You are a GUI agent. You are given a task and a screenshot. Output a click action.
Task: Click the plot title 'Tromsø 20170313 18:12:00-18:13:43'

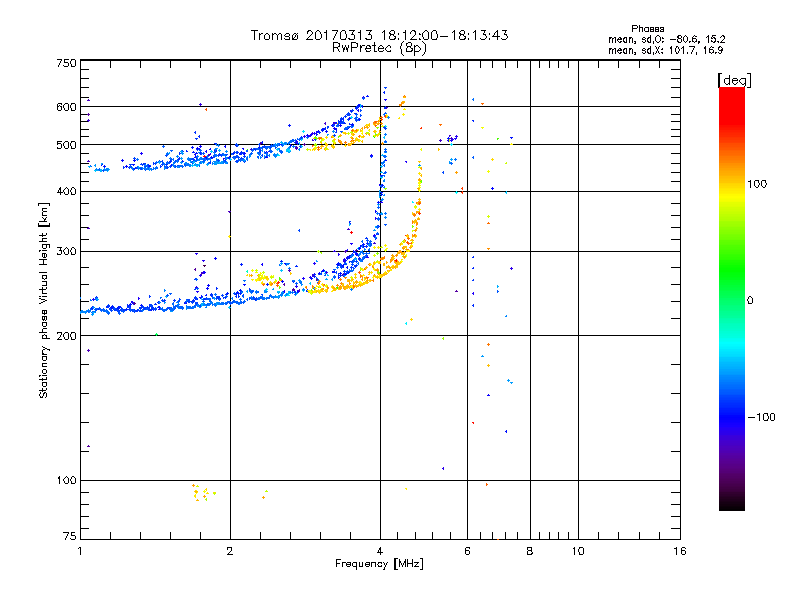(379, 35)
